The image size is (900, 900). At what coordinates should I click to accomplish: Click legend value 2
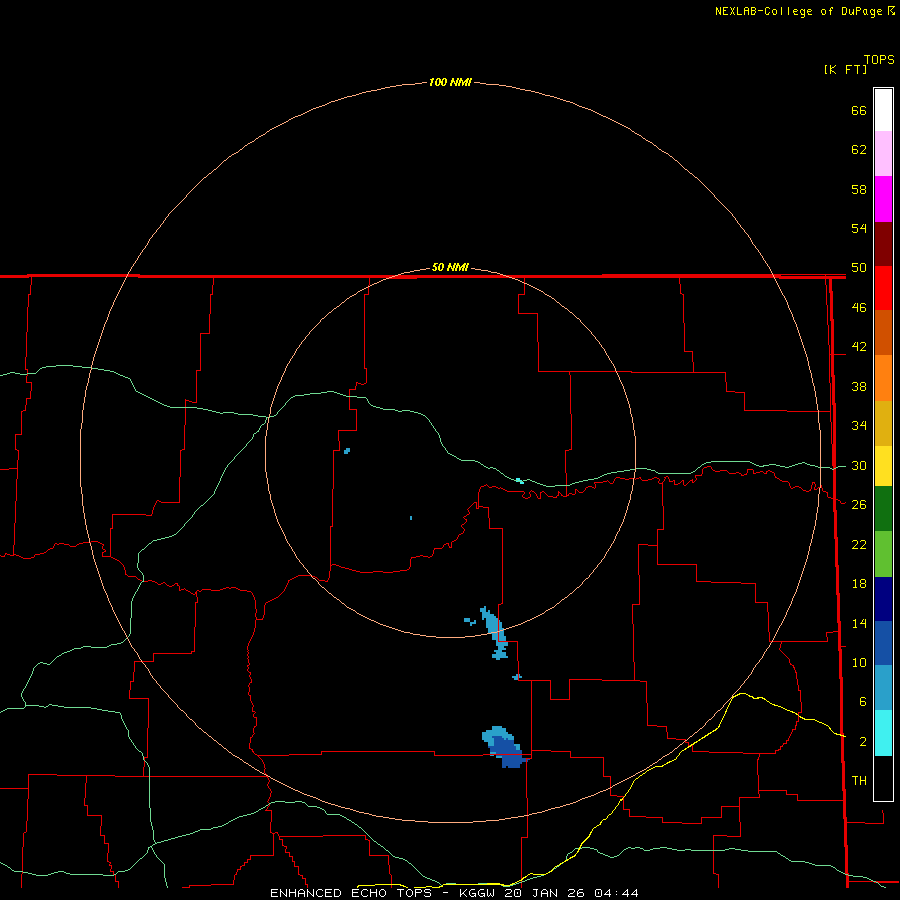point(862,742)
